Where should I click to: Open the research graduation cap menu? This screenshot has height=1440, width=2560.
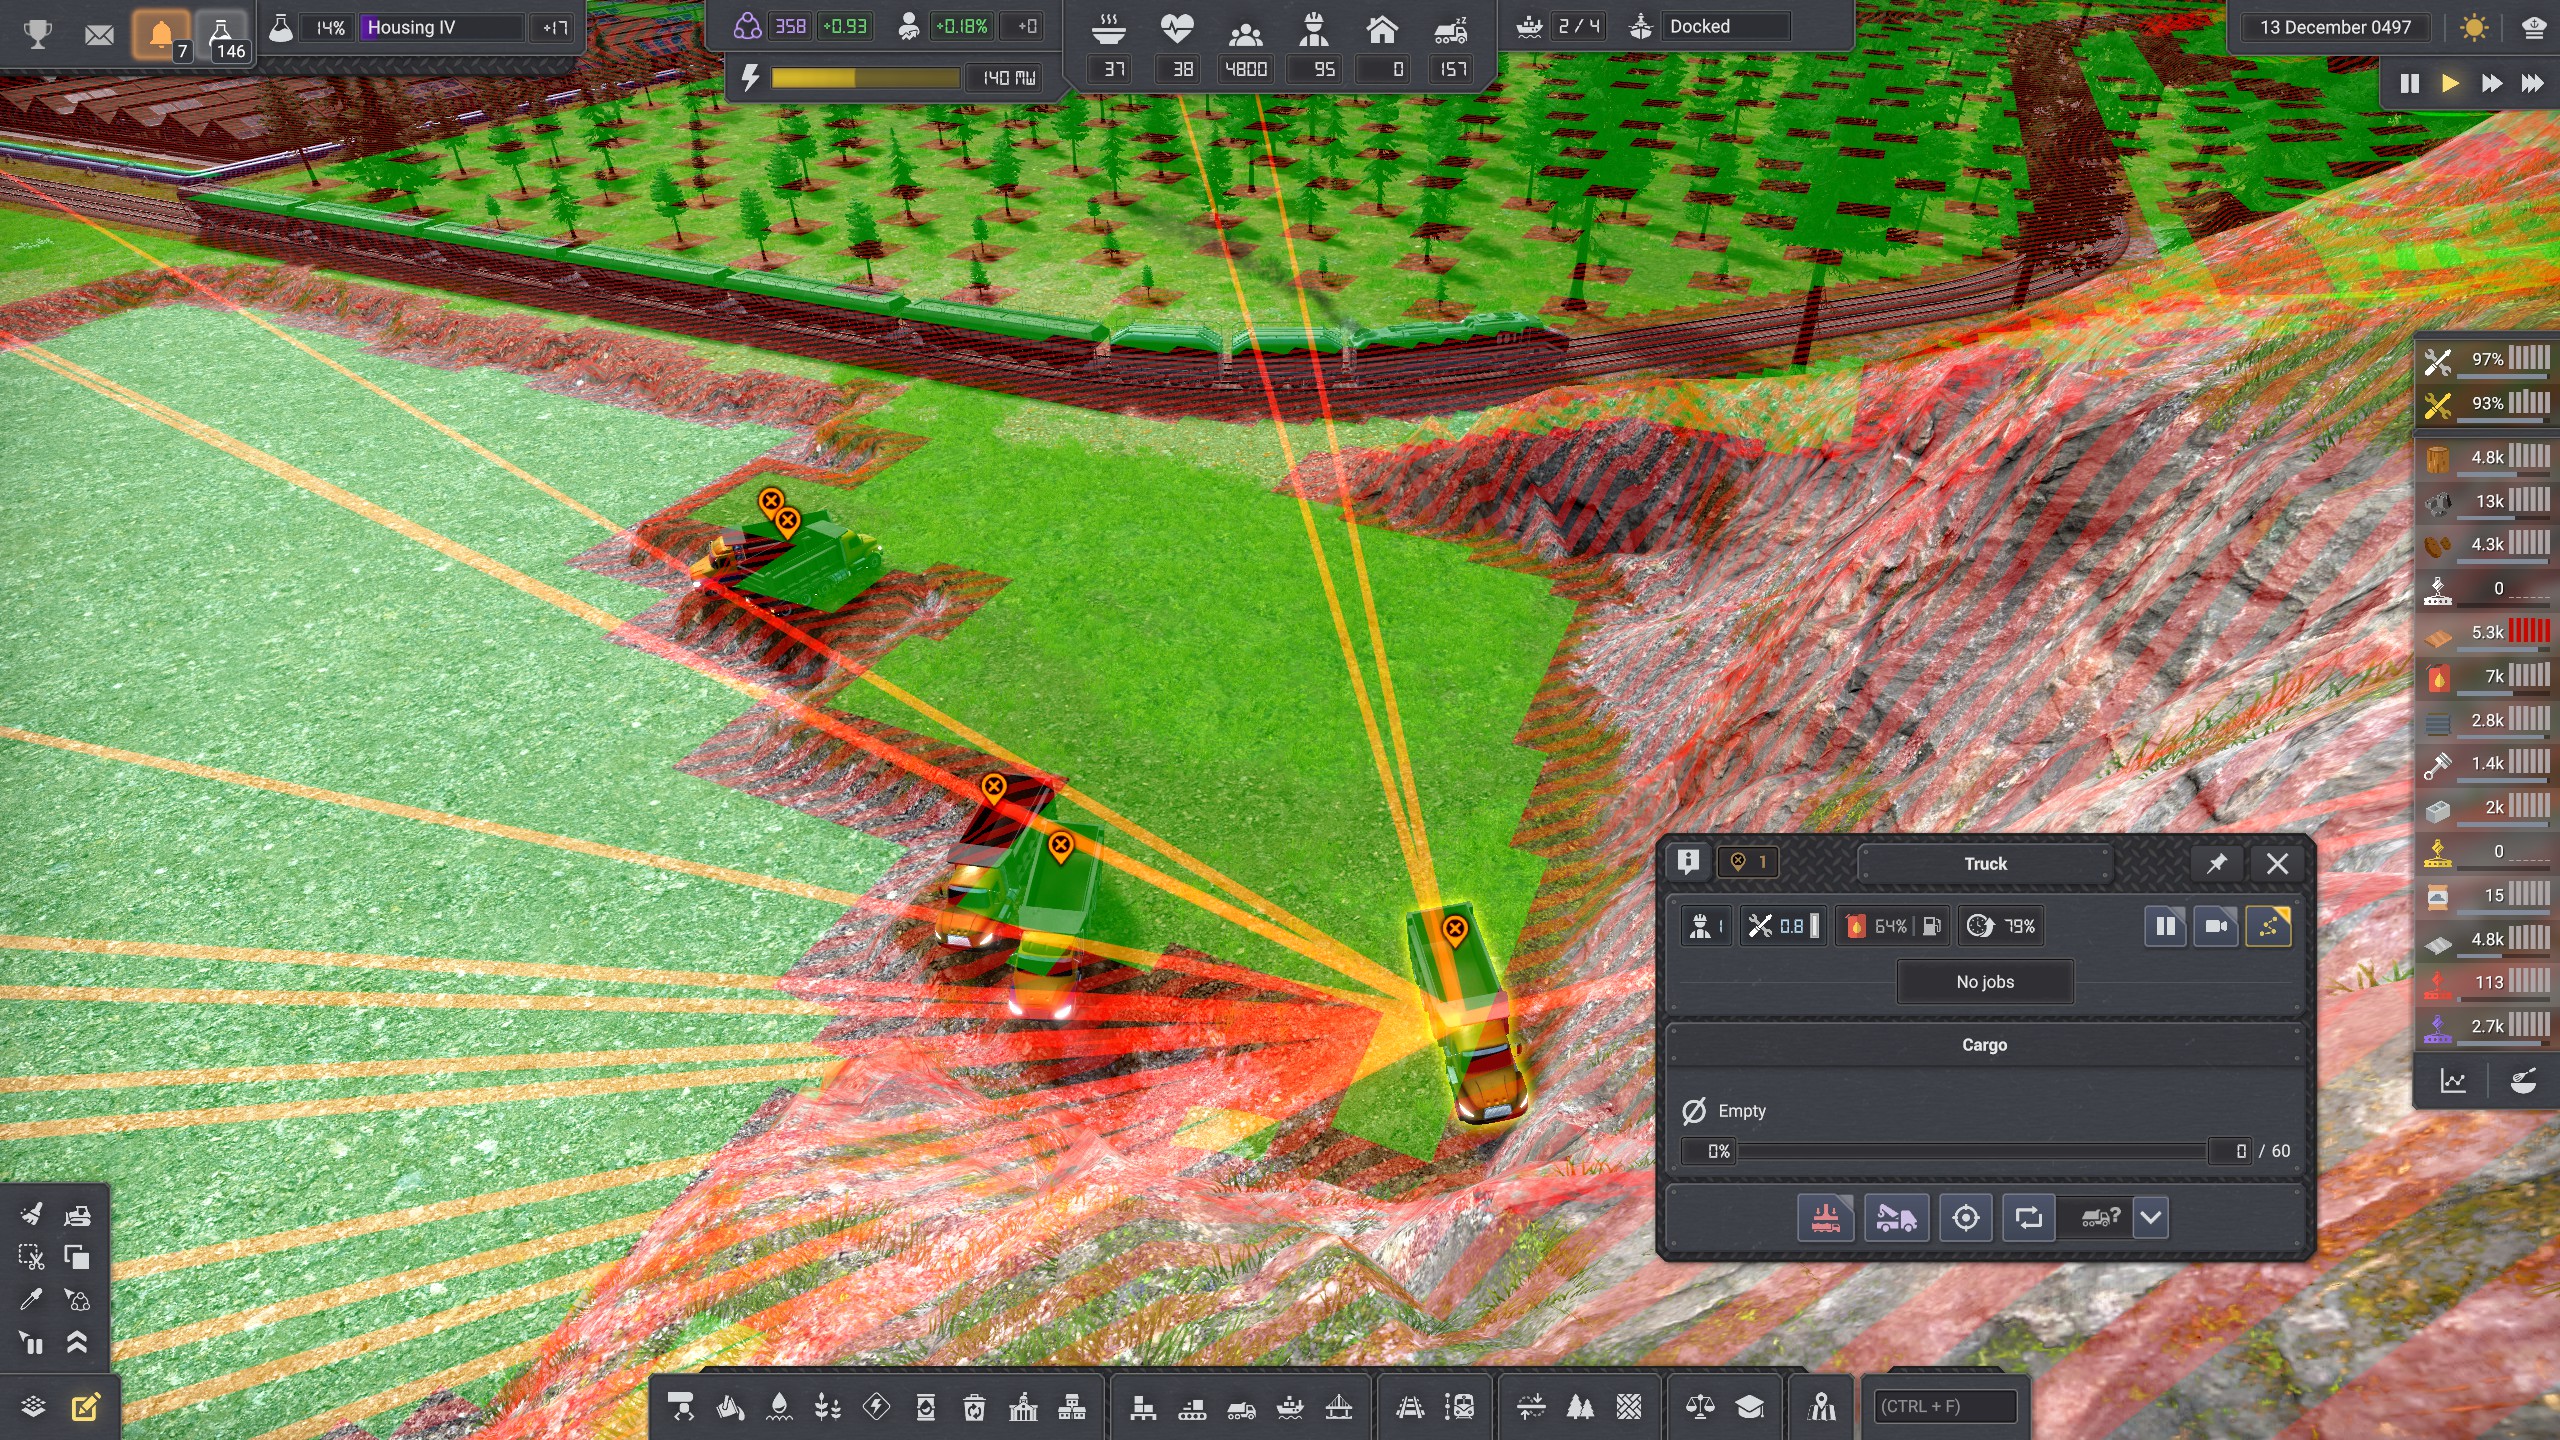tap(1749, 1408)
